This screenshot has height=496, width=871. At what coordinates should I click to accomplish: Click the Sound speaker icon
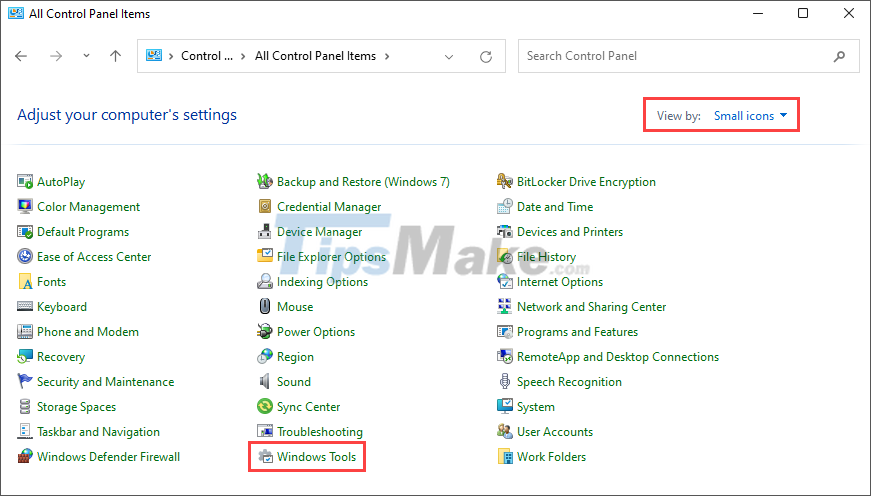pyautogui.click(x=265, y=382)
